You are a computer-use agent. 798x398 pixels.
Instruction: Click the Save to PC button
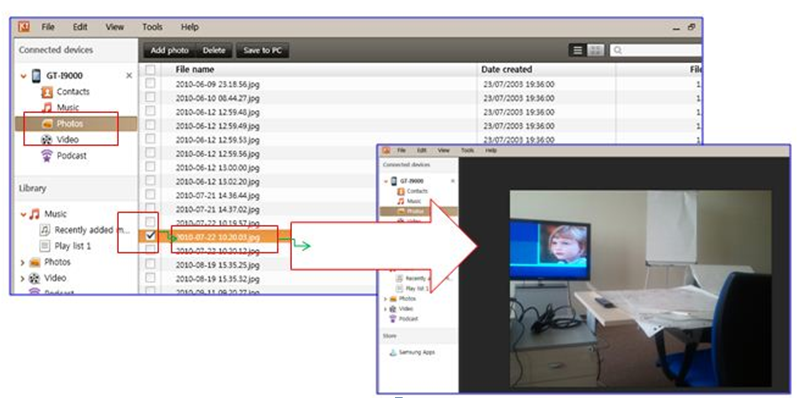pos(263,51)
